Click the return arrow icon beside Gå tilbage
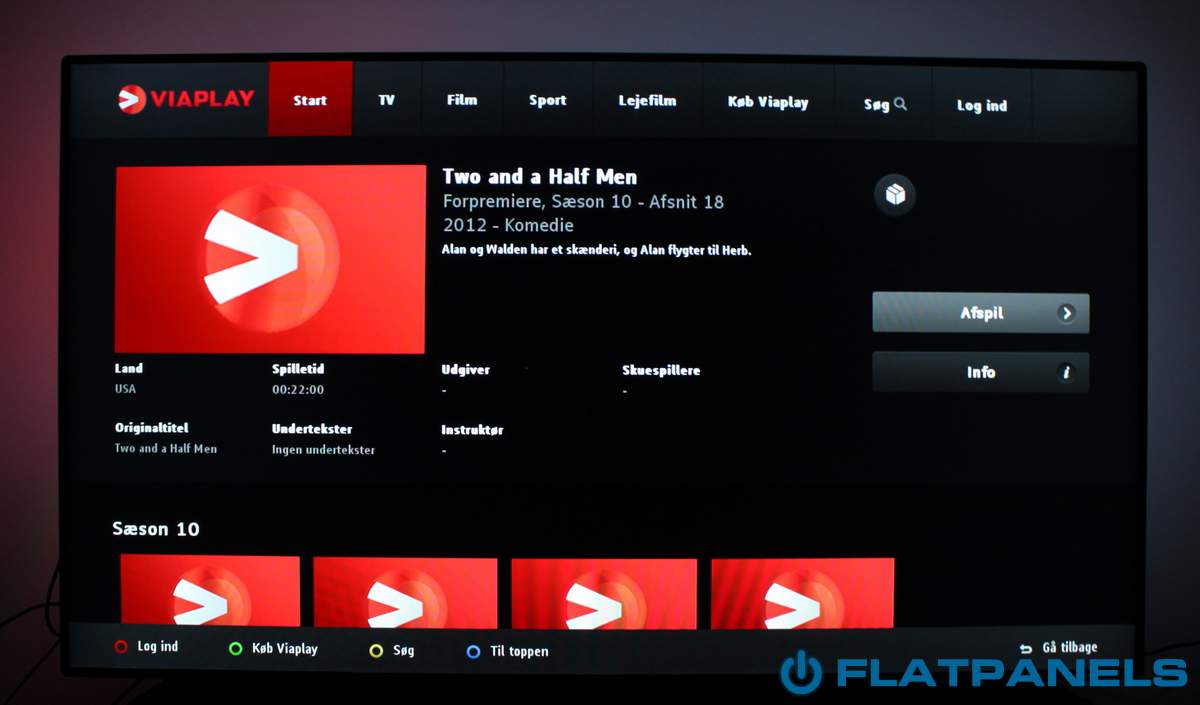 1026,649
